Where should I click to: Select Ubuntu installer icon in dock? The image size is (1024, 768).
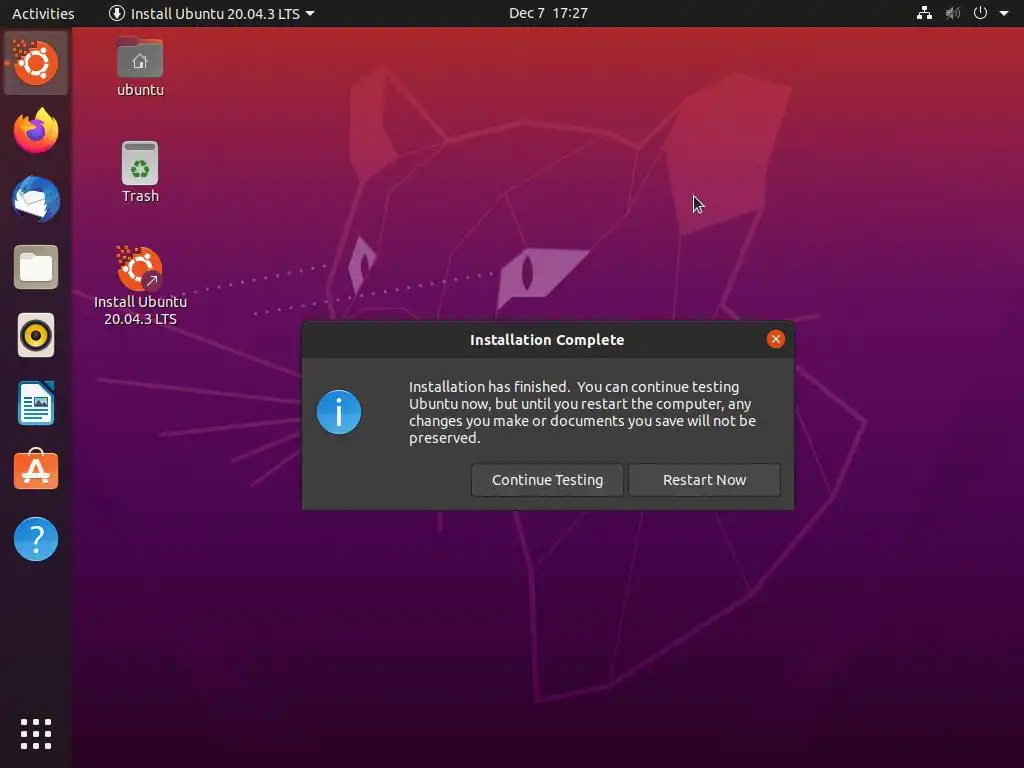(36, 63)
